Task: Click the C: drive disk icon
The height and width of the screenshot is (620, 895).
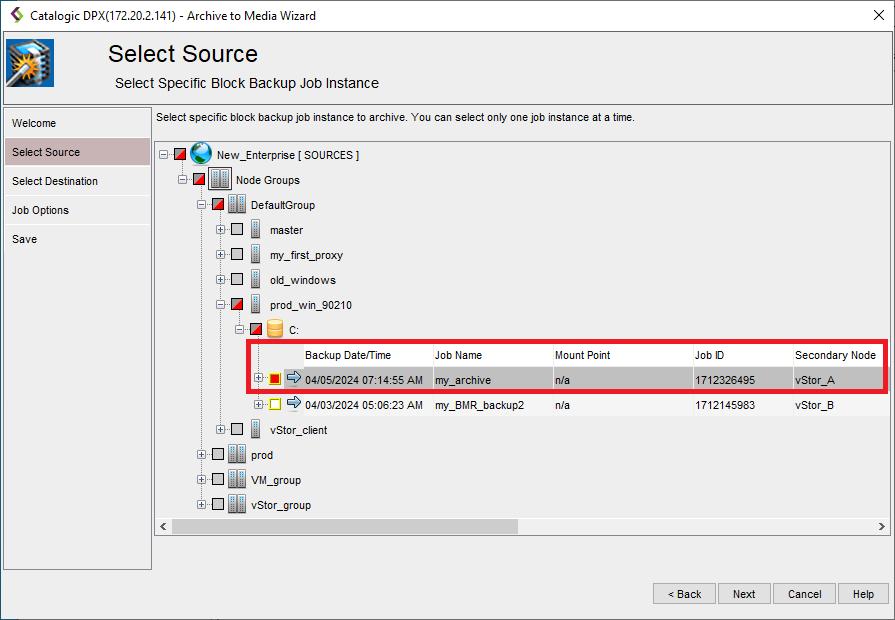Action: tap(275, 329)
